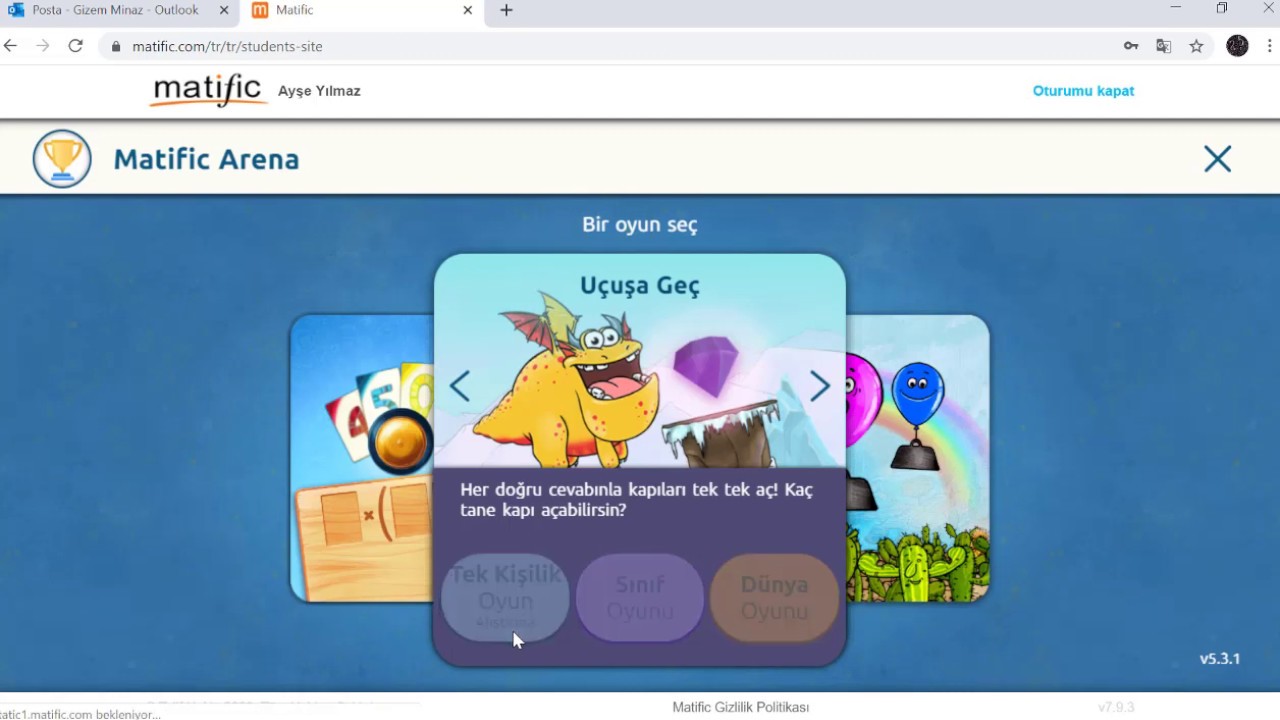Reload the page

pos(75,46)
